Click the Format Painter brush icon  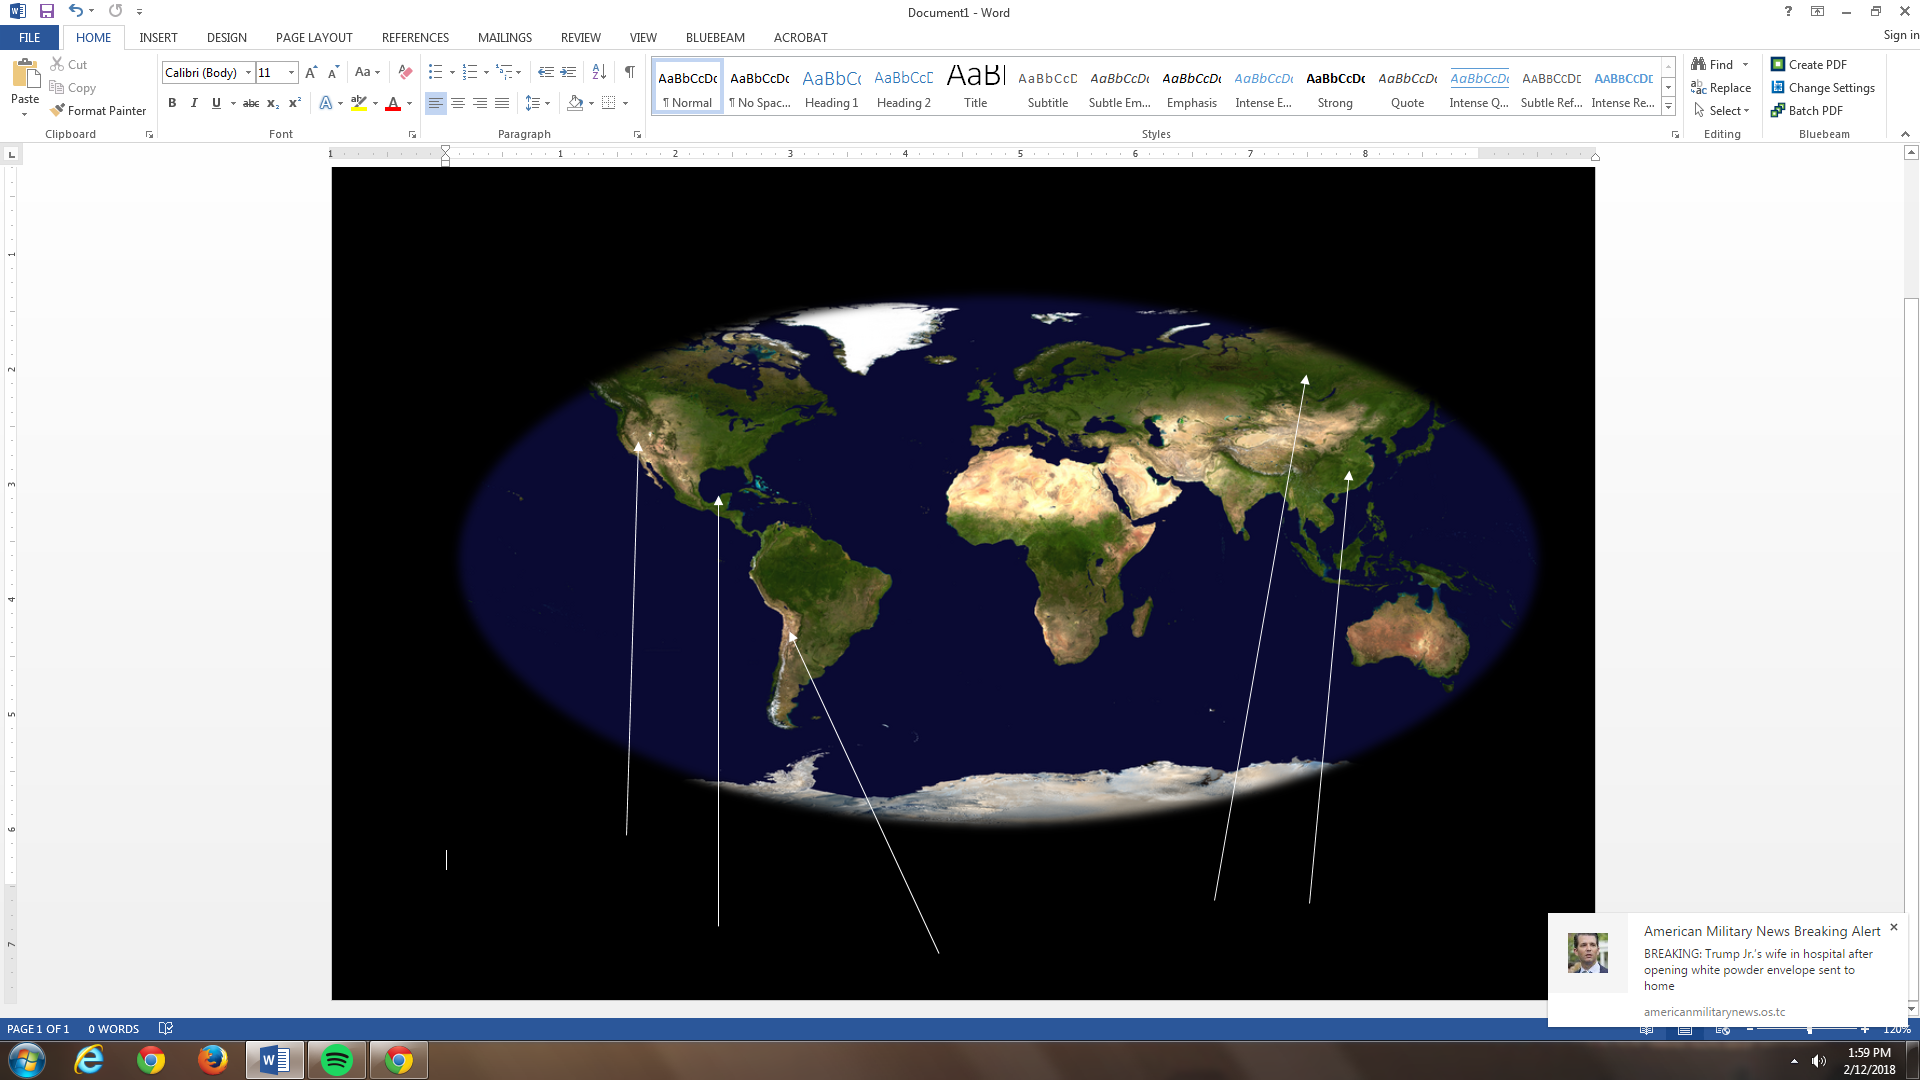coord(58,111)
